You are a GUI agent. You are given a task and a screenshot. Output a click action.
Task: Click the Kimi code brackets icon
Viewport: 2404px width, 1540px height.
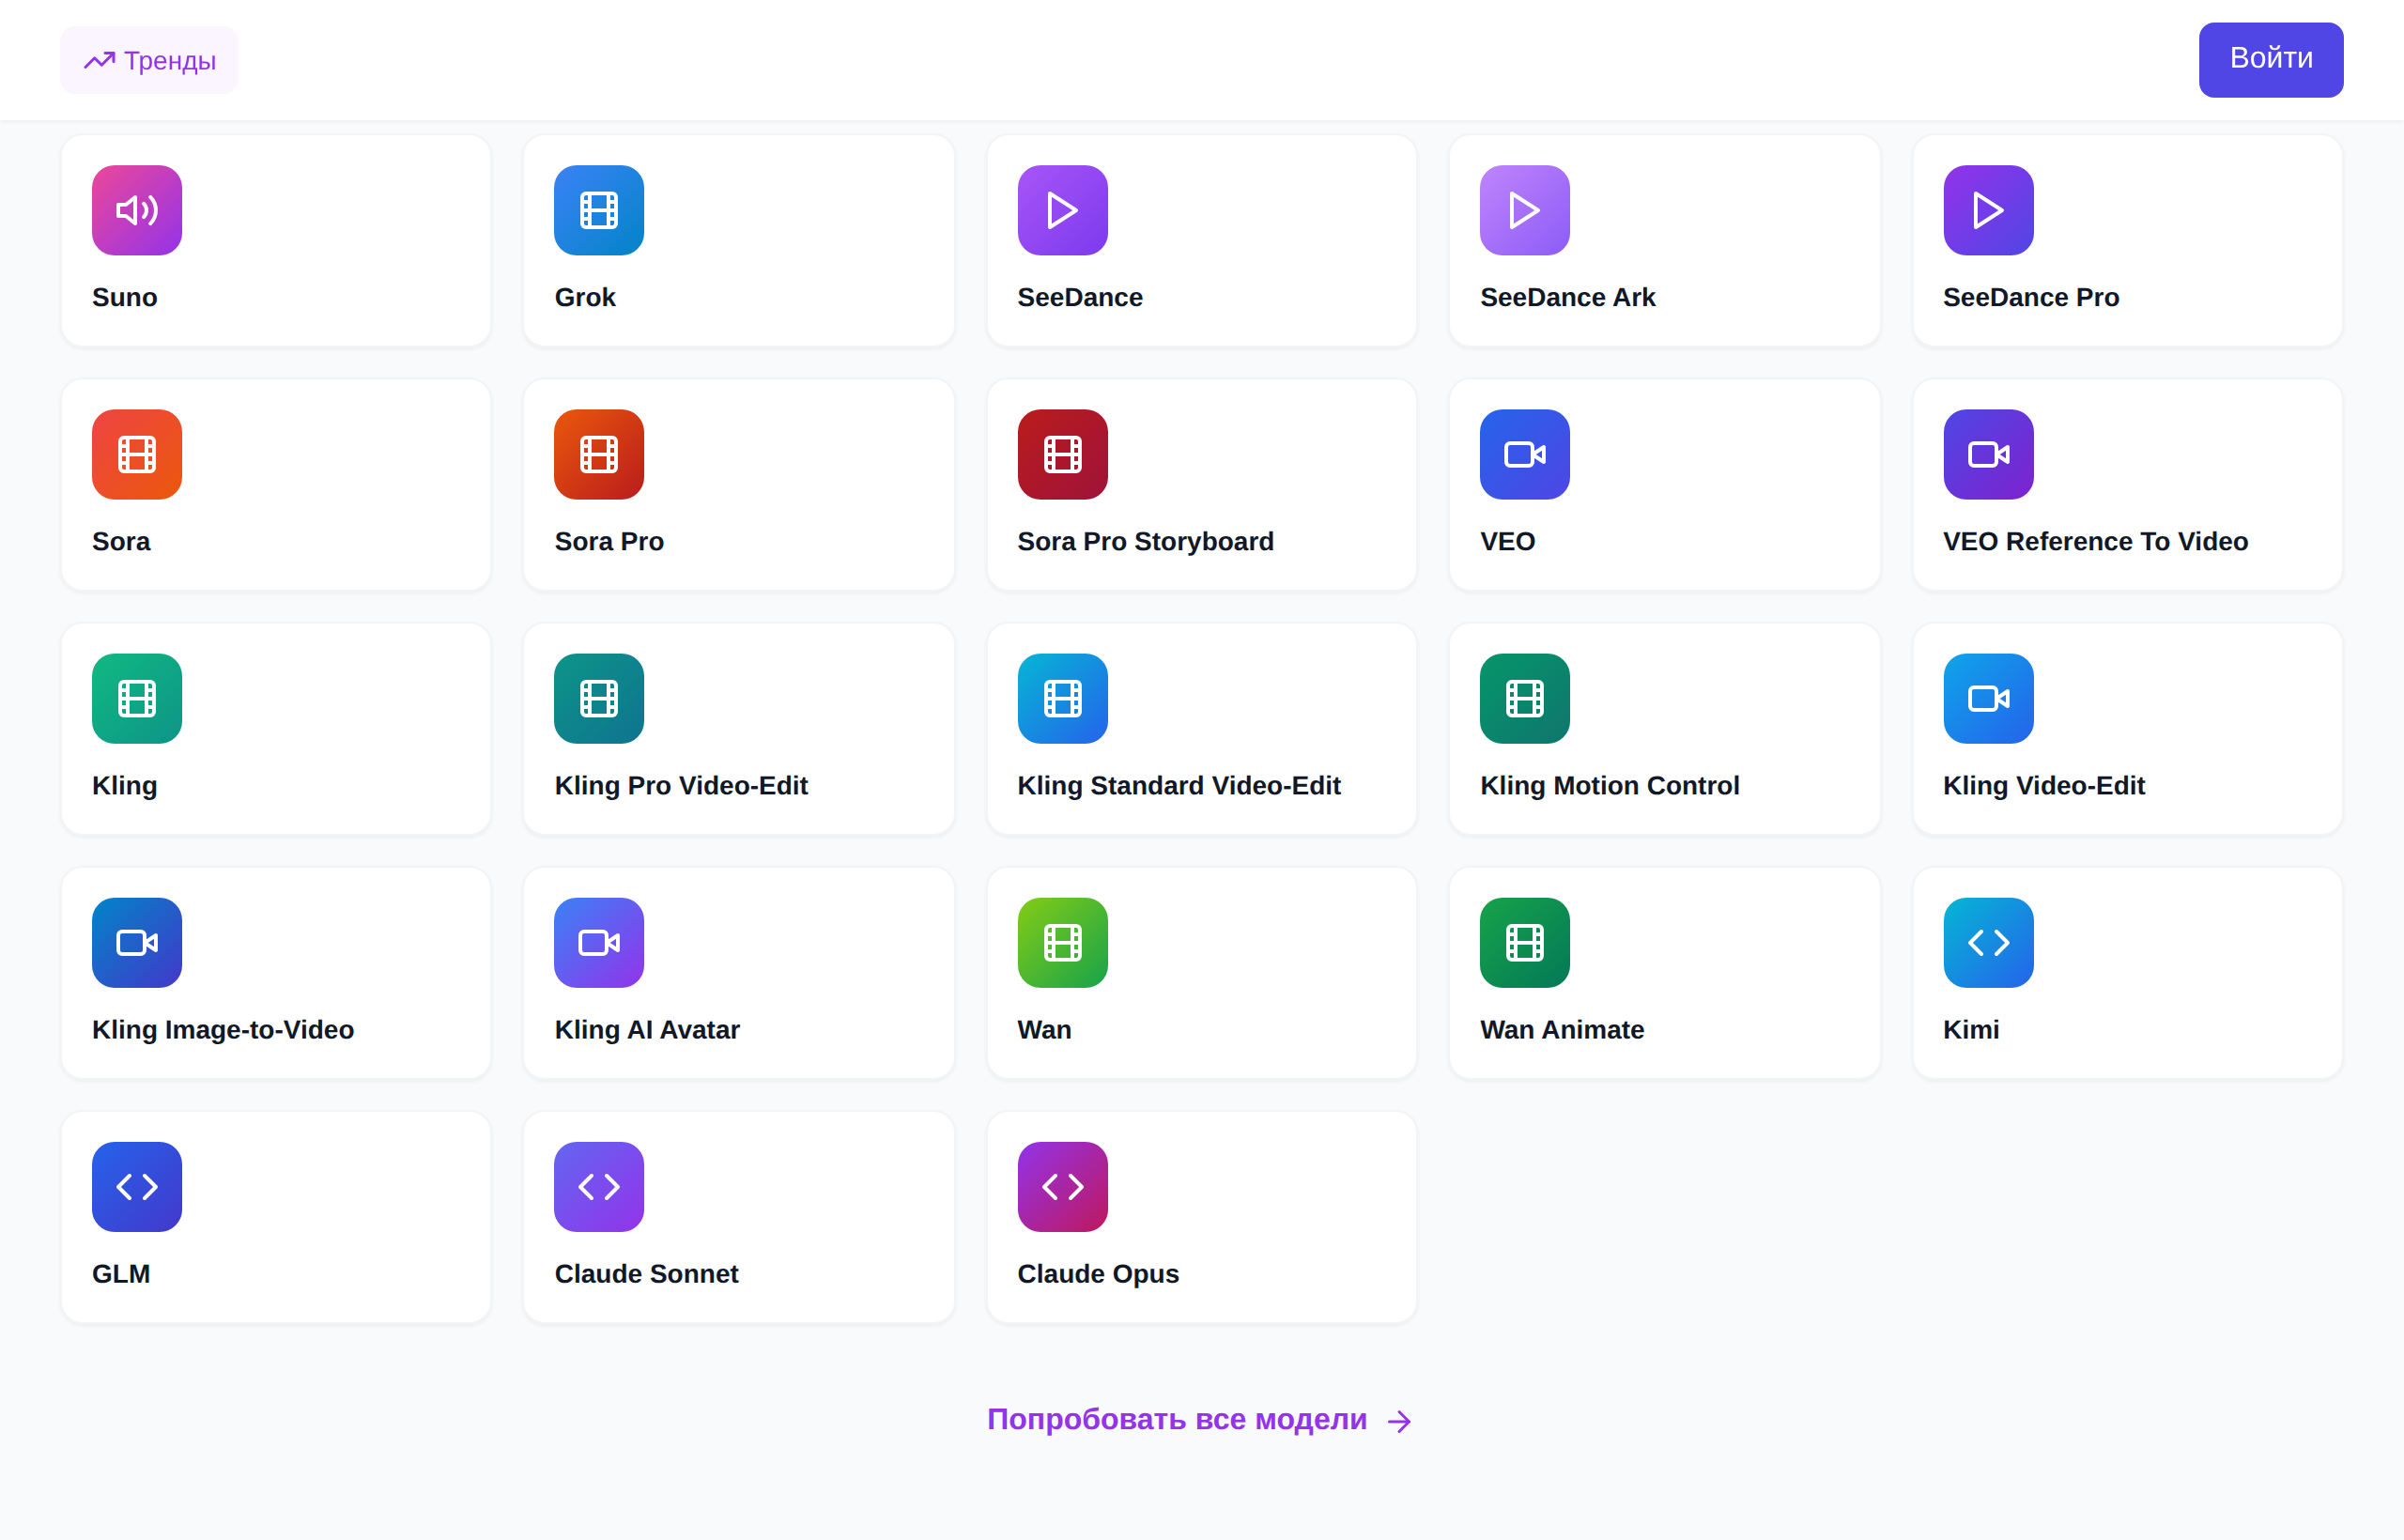tap(1988, 942)
